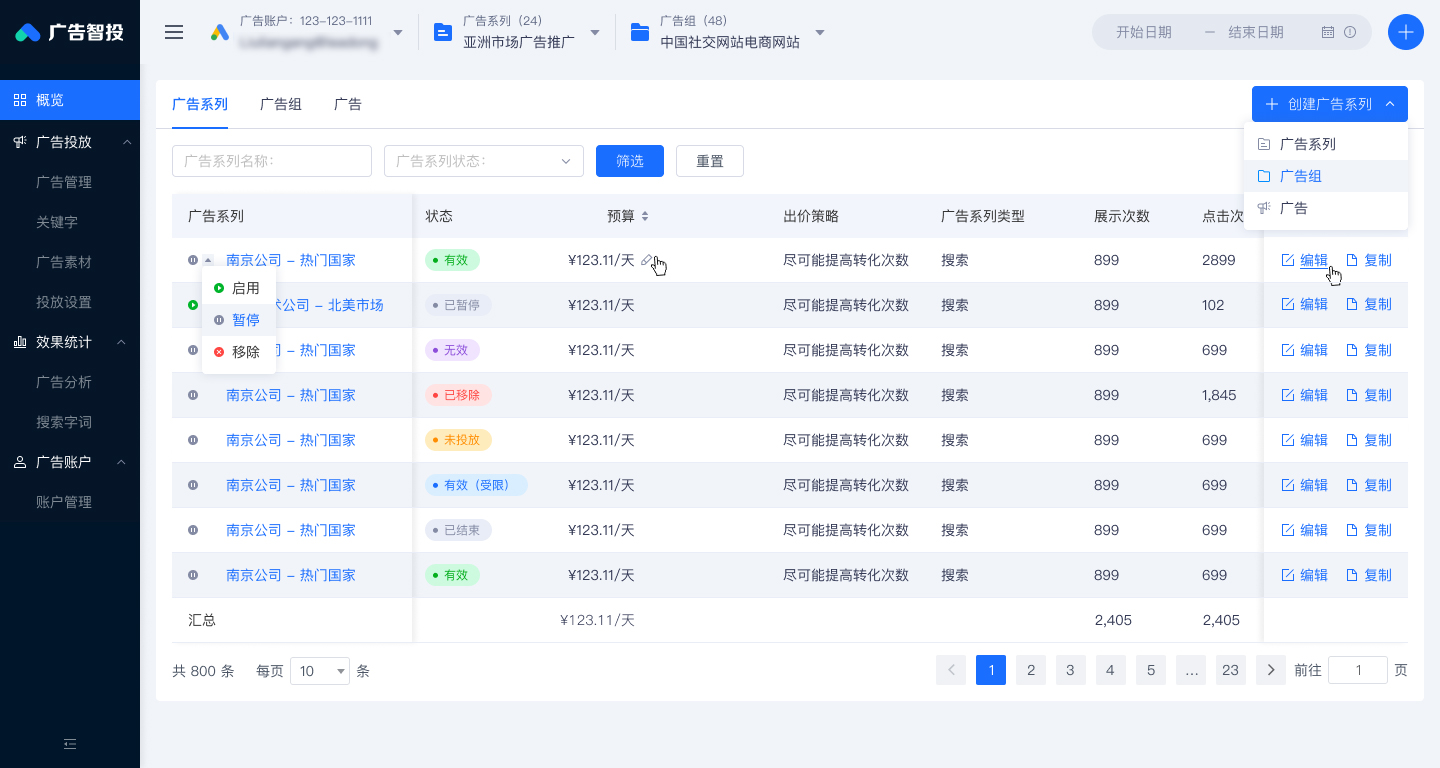This screenshot has width=1440, height=768.
Task: Expand the 每页 page size selector
Action: point(320,671)
